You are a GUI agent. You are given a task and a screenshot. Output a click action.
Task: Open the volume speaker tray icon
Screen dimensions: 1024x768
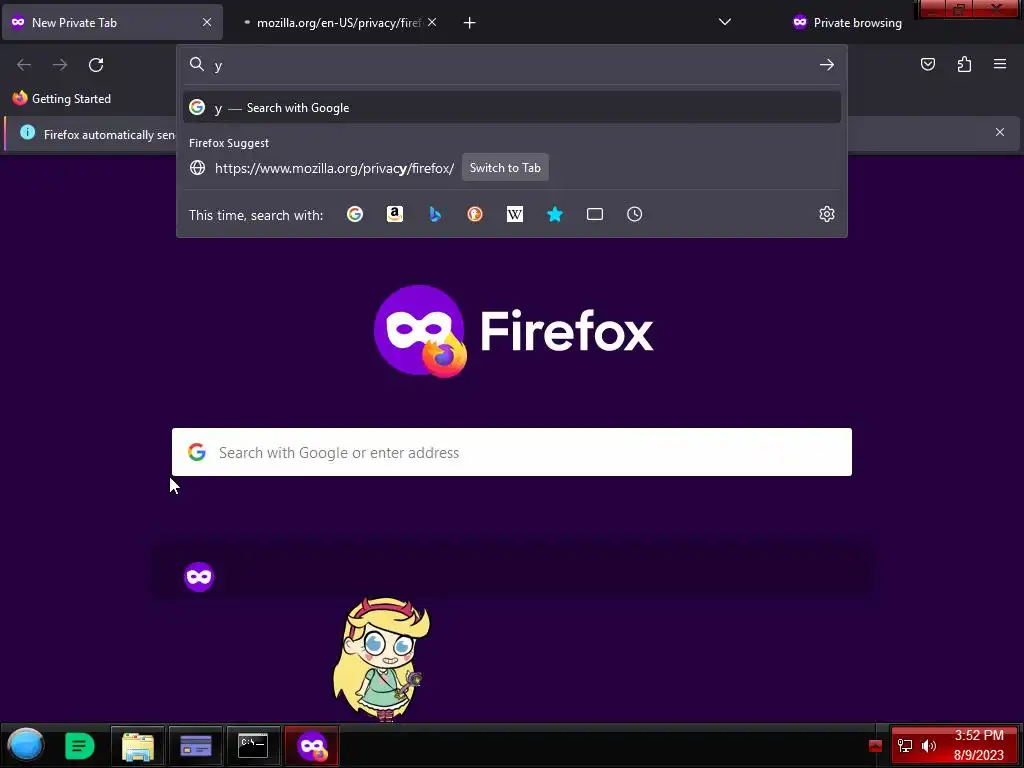click(929, 746)
